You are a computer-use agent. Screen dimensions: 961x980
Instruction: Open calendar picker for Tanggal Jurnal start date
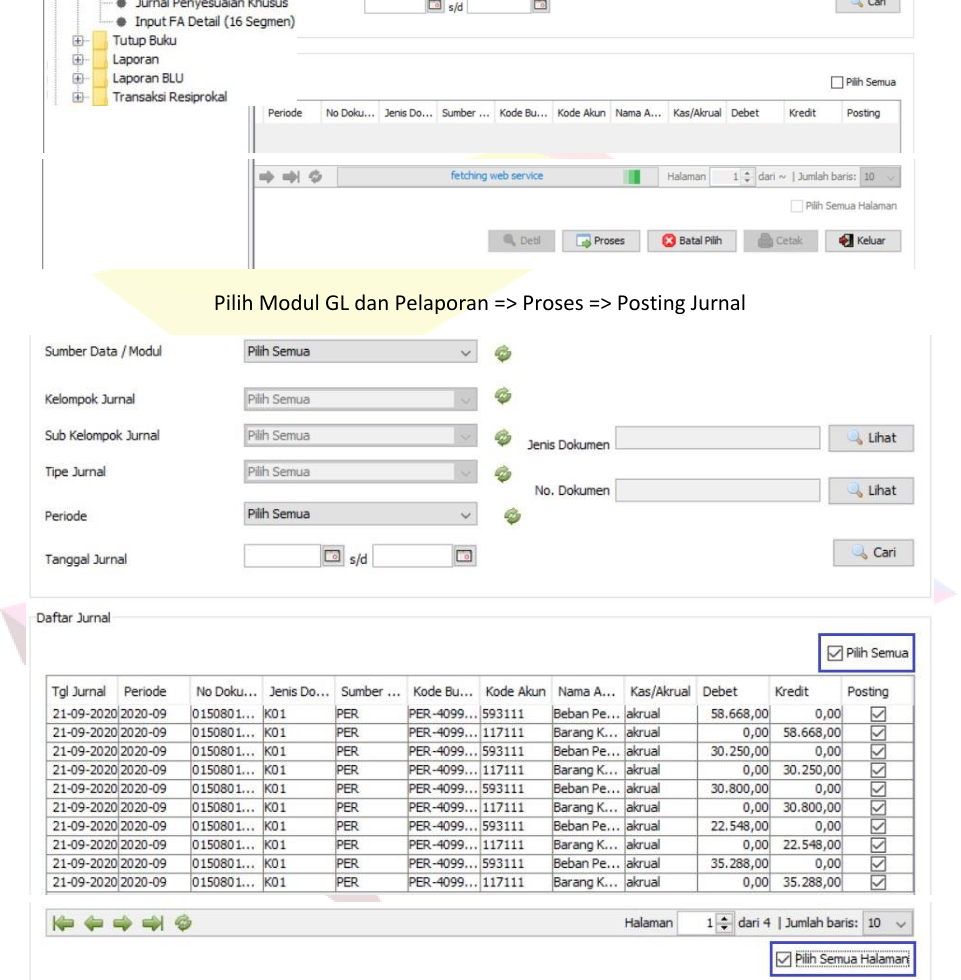[333, 556]
